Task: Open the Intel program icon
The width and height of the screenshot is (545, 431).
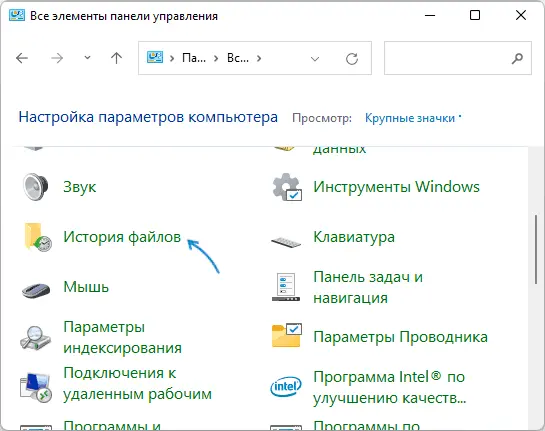Action: (x=286, y=386)
